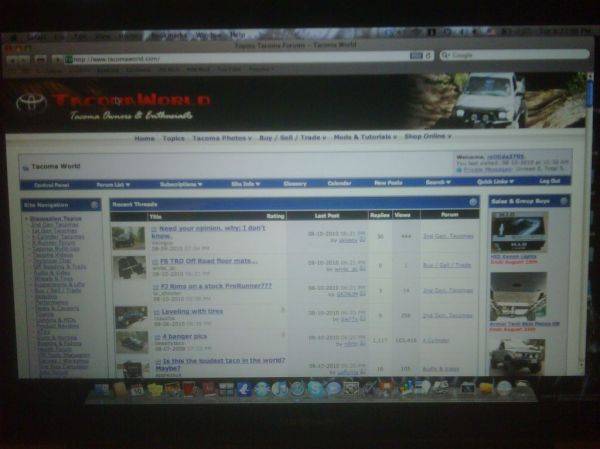Click the Home menu item
This screenshot has height=449, width=600.
click(x=145, y=139)
